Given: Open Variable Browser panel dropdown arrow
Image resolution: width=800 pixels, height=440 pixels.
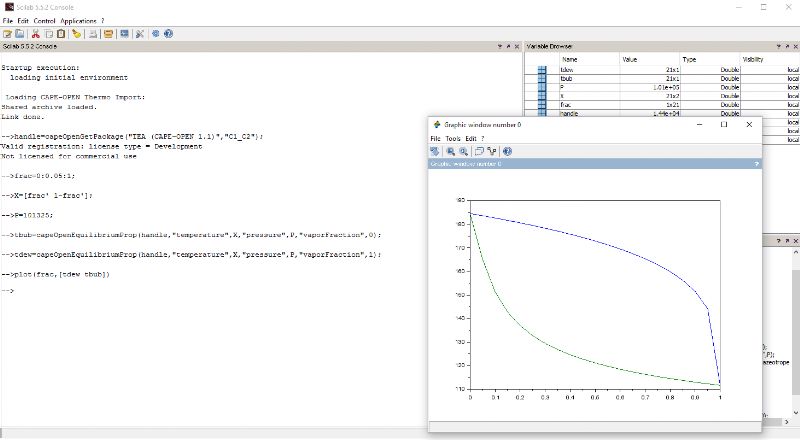Looking at the screenshot, I should (778, 46).
